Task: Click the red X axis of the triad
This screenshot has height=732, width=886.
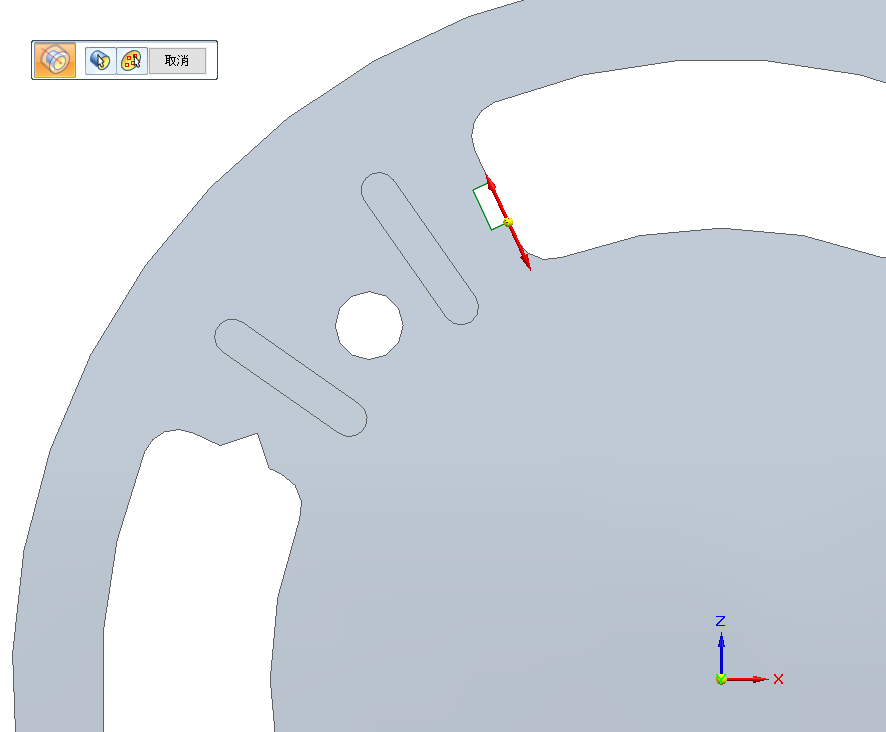Action: tap(748, 678)
